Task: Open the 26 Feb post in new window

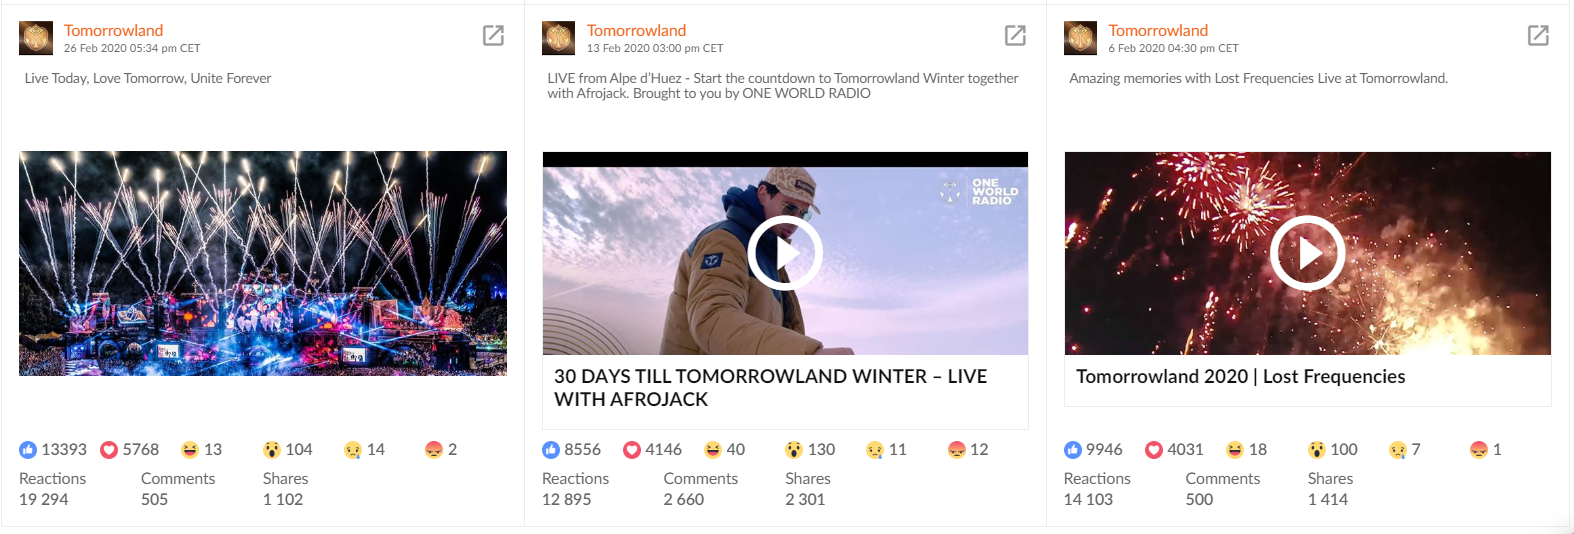Action: coord(493,36)
